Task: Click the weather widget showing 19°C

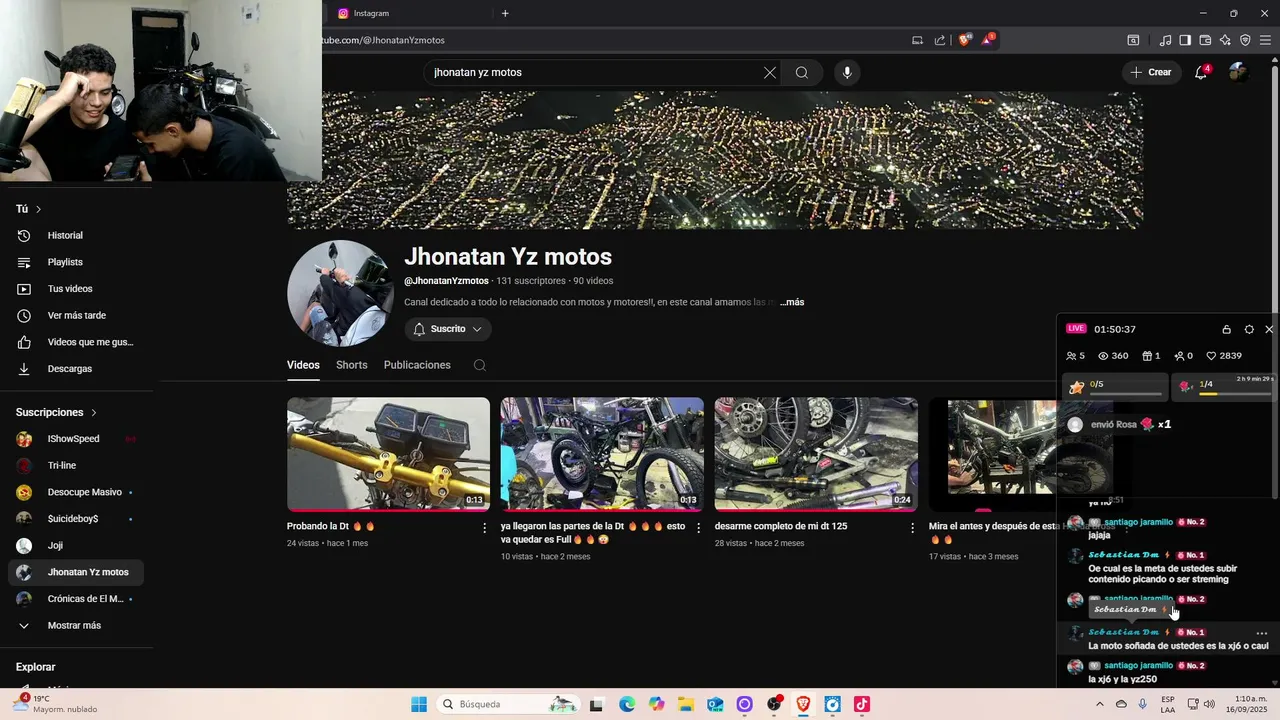Action: (x=55, y=704)
